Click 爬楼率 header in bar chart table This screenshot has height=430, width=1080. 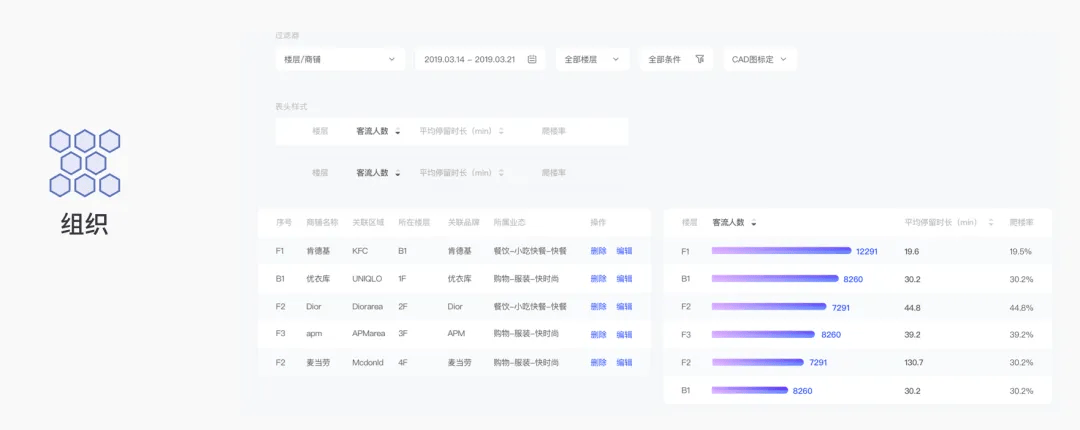tap(1021, 223)
